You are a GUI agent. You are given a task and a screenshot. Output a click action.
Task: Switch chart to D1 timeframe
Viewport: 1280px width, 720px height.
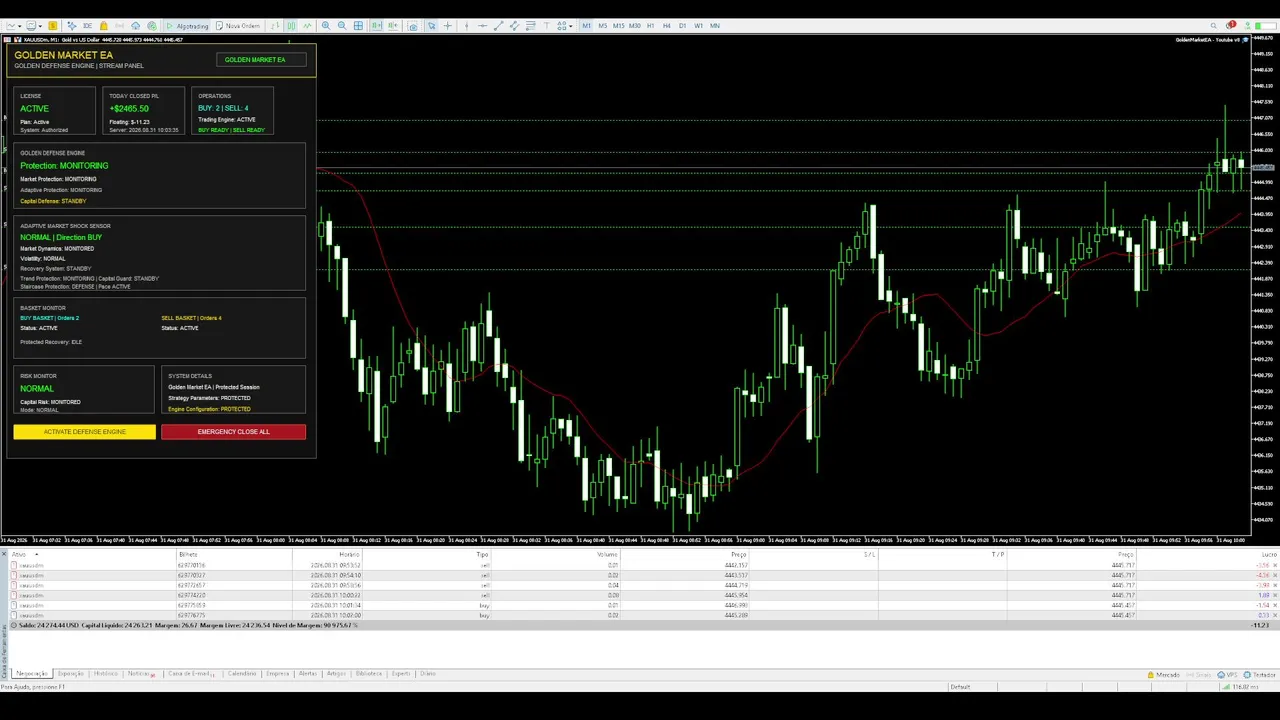tap(683, 26)
